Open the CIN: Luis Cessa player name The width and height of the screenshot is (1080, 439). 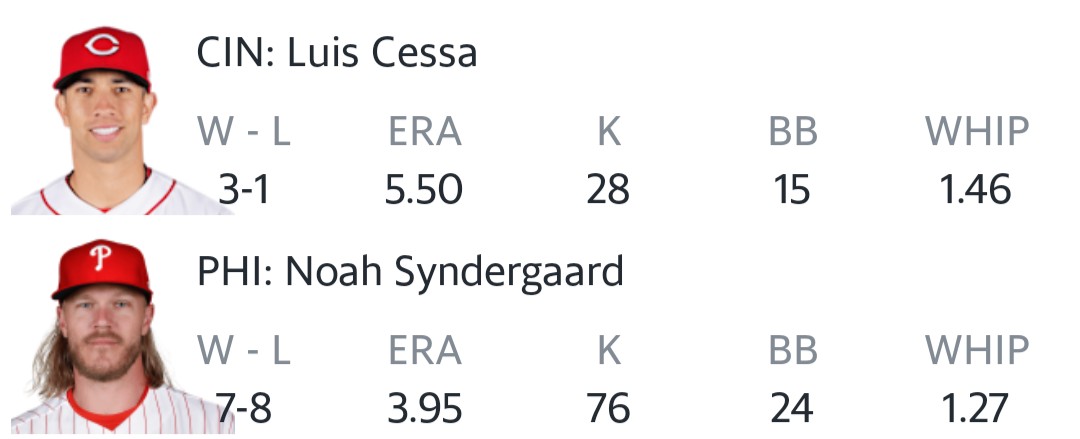(x=337, y=52)
